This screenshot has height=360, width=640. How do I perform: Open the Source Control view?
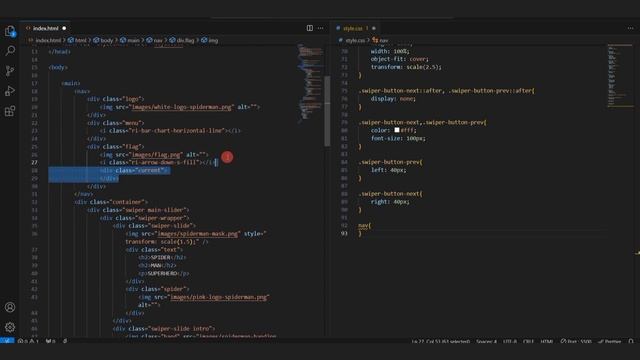[10, 71]
